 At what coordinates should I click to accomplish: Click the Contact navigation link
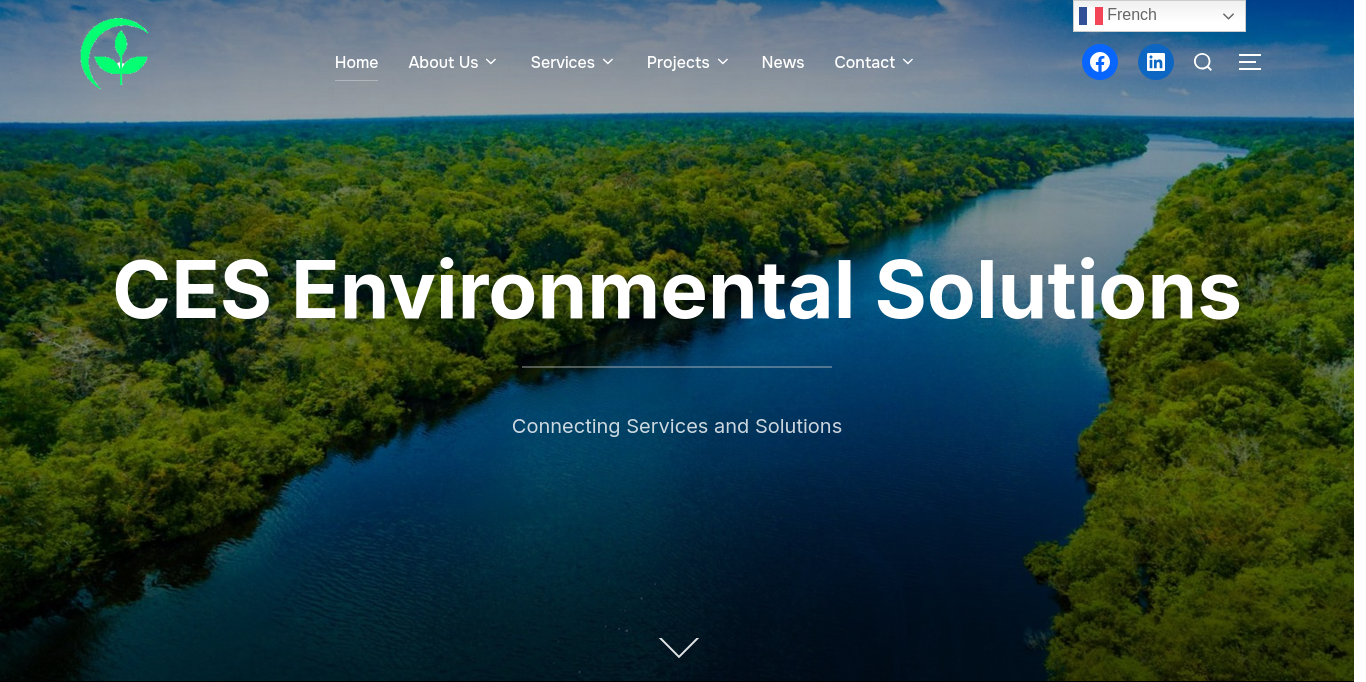click(x=864, y=62)
